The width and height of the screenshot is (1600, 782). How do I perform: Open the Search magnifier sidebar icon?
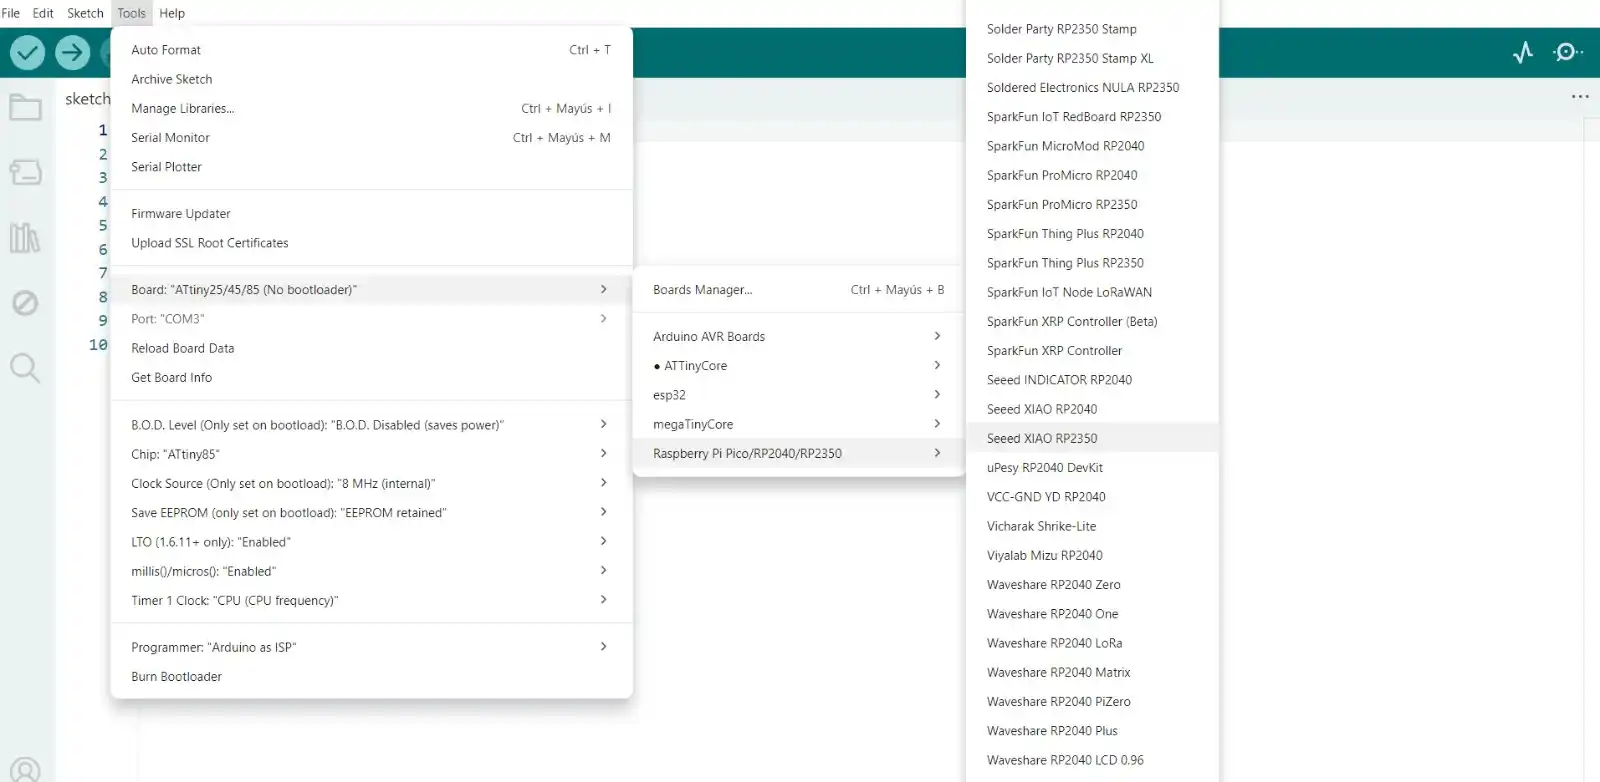(x=25, y=368)
